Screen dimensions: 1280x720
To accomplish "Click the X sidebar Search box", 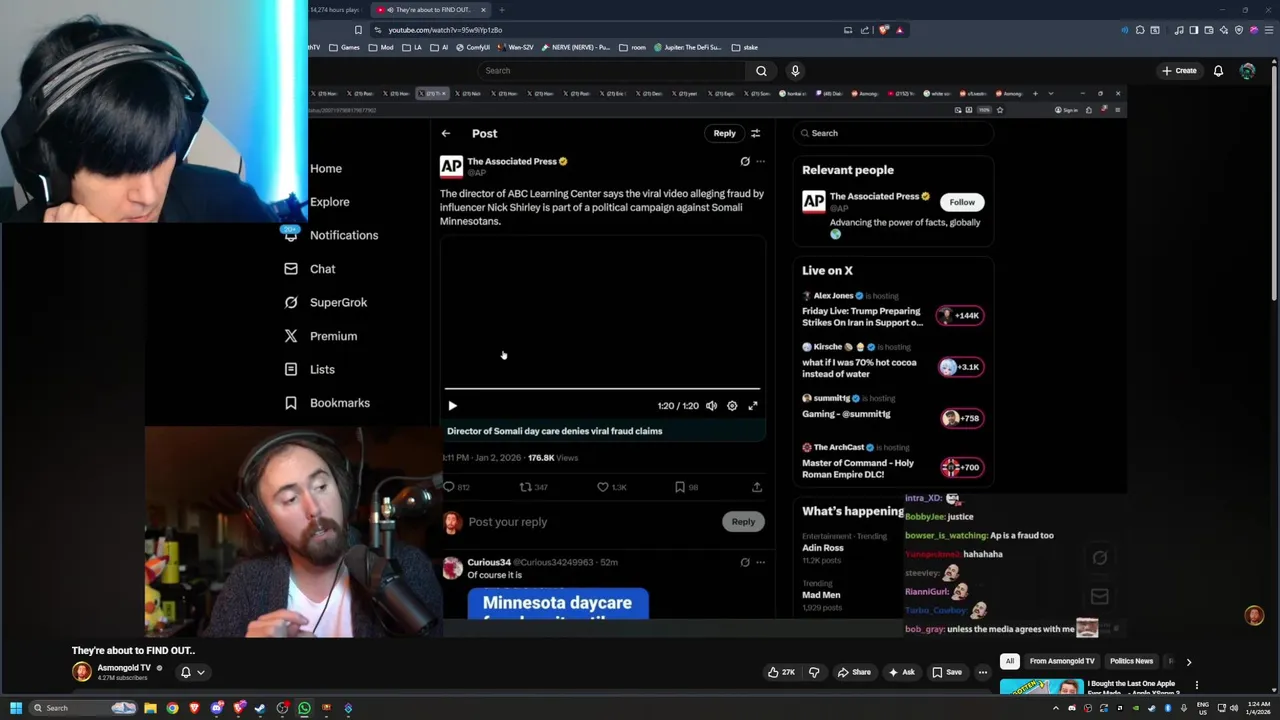I will pyautogui.click(x=894, y=133).
